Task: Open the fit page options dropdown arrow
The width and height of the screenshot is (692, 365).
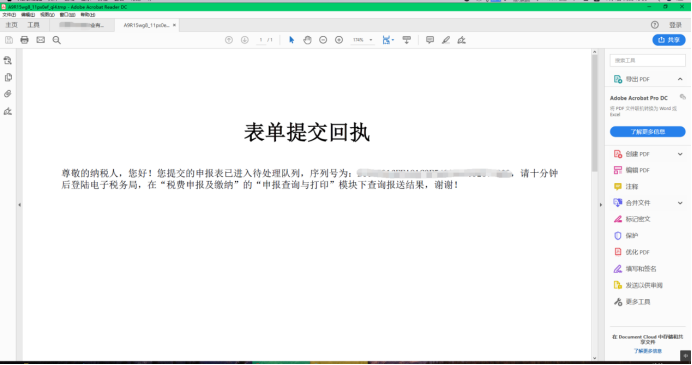Action: [393, 40]
